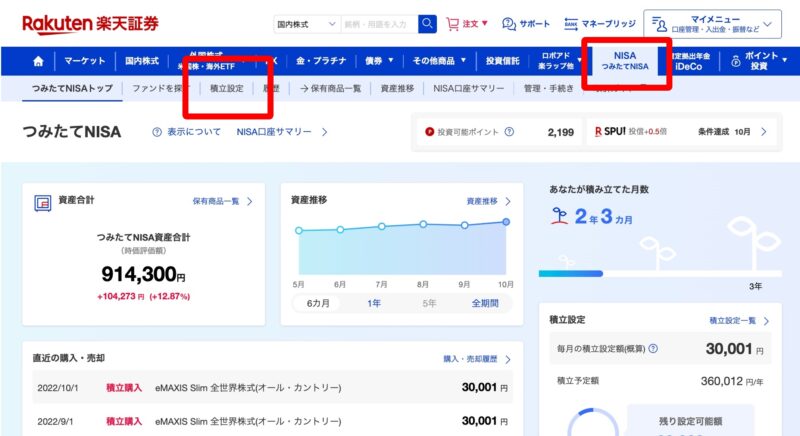Open the マーケット menu
The width and height of the screenshot is (800, 436).
(x=85, y=61)
